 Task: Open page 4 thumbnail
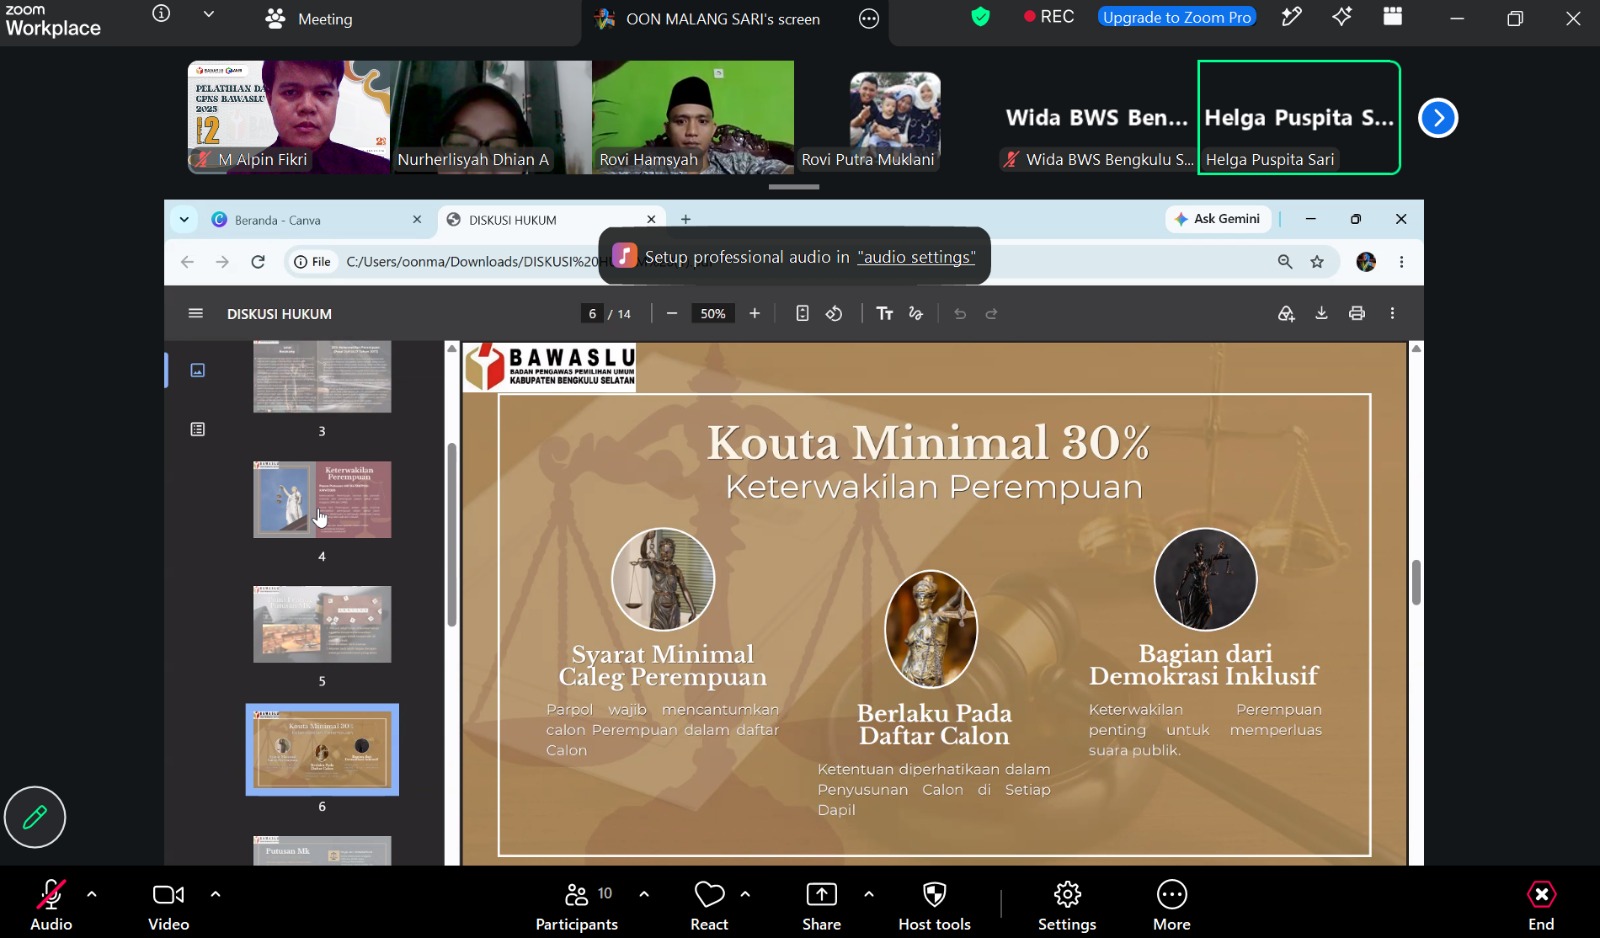point(322,499)
